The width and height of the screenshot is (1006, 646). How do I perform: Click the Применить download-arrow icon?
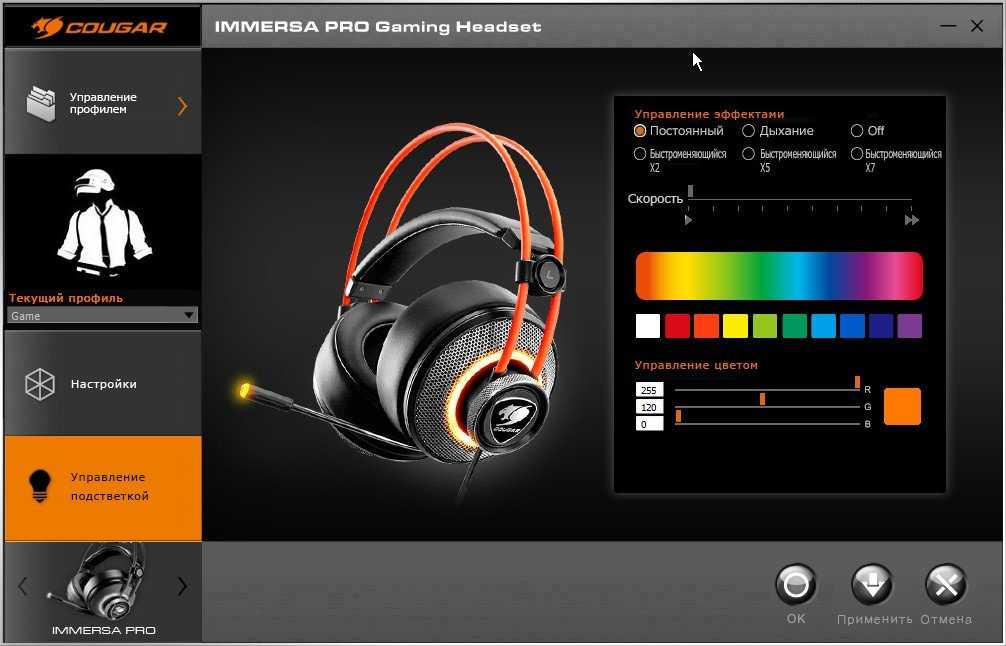click(872, 586)
